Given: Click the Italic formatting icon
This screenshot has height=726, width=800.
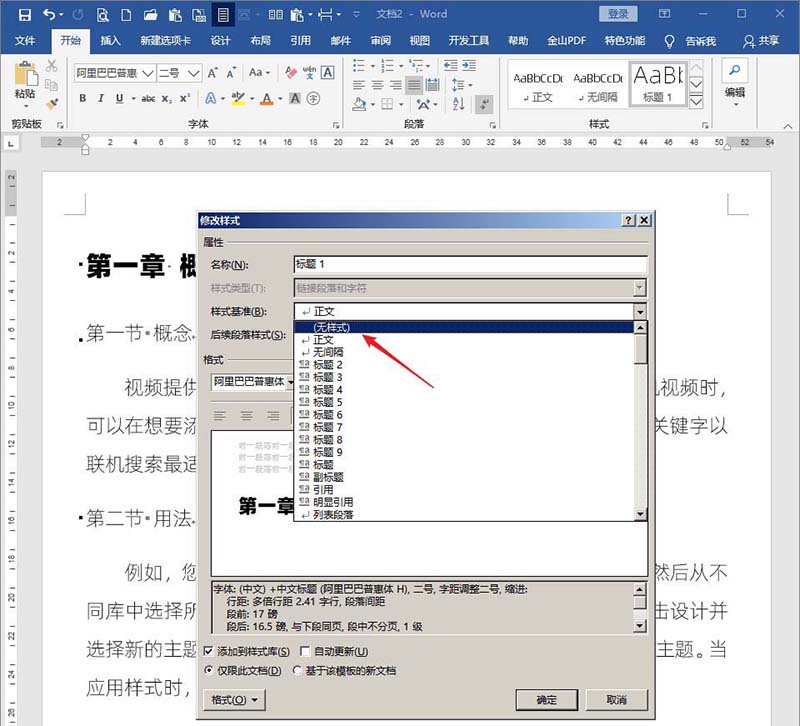Looking at the screenshot, I should (101, 98).
